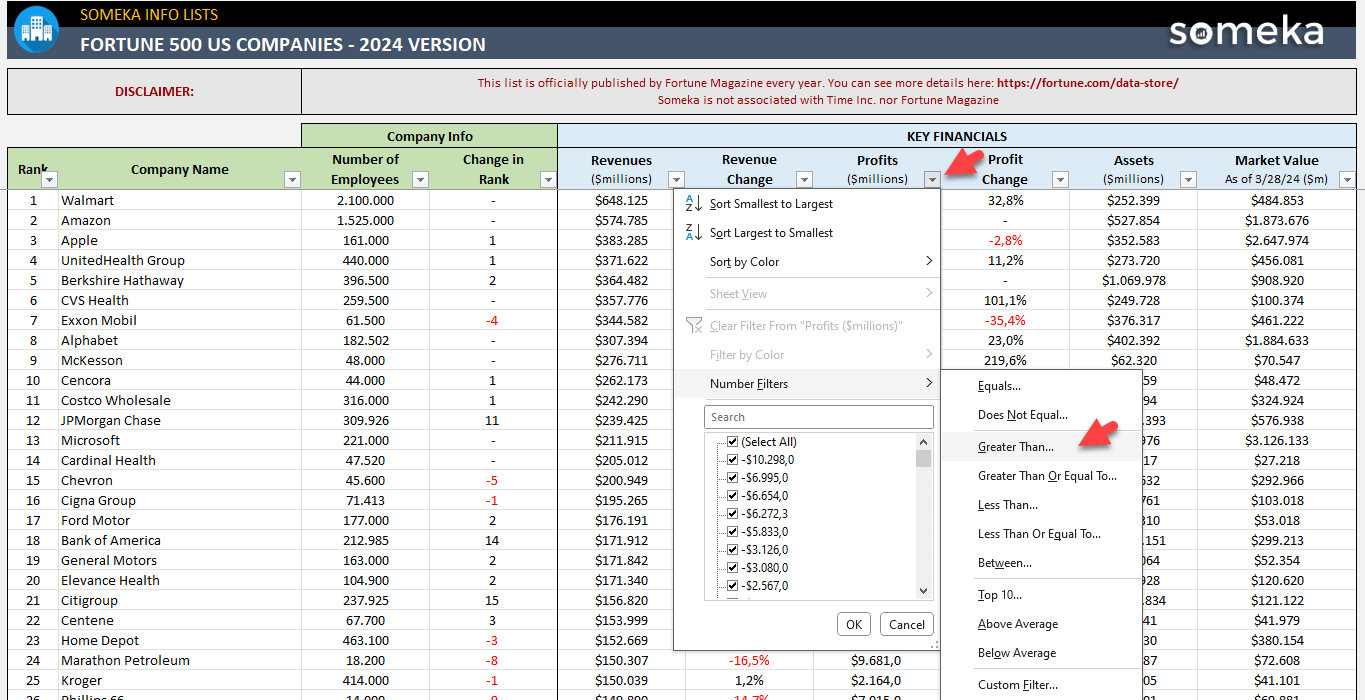Click the Someka brand logo text
This screenshot has height=700, width=1365.
tap(1246, 31)
